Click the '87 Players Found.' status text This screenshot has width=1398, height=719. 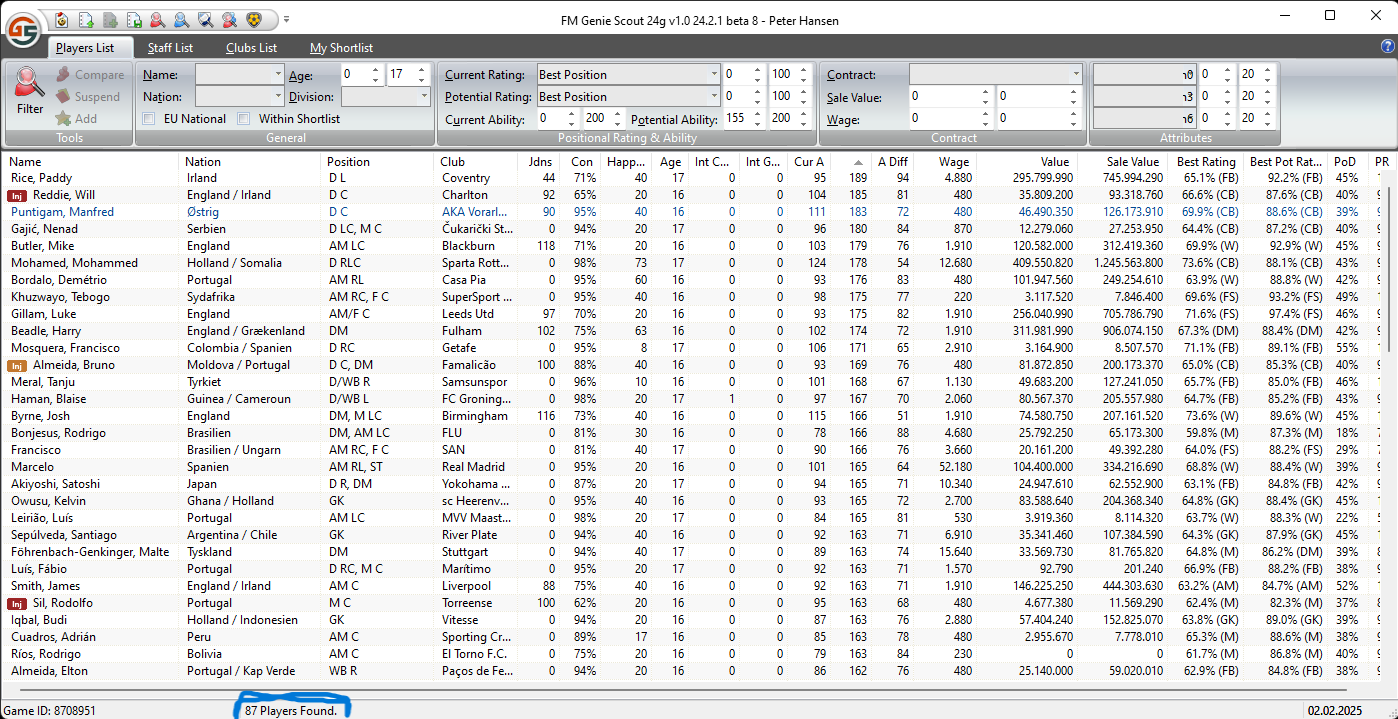(x=293, y=711)
